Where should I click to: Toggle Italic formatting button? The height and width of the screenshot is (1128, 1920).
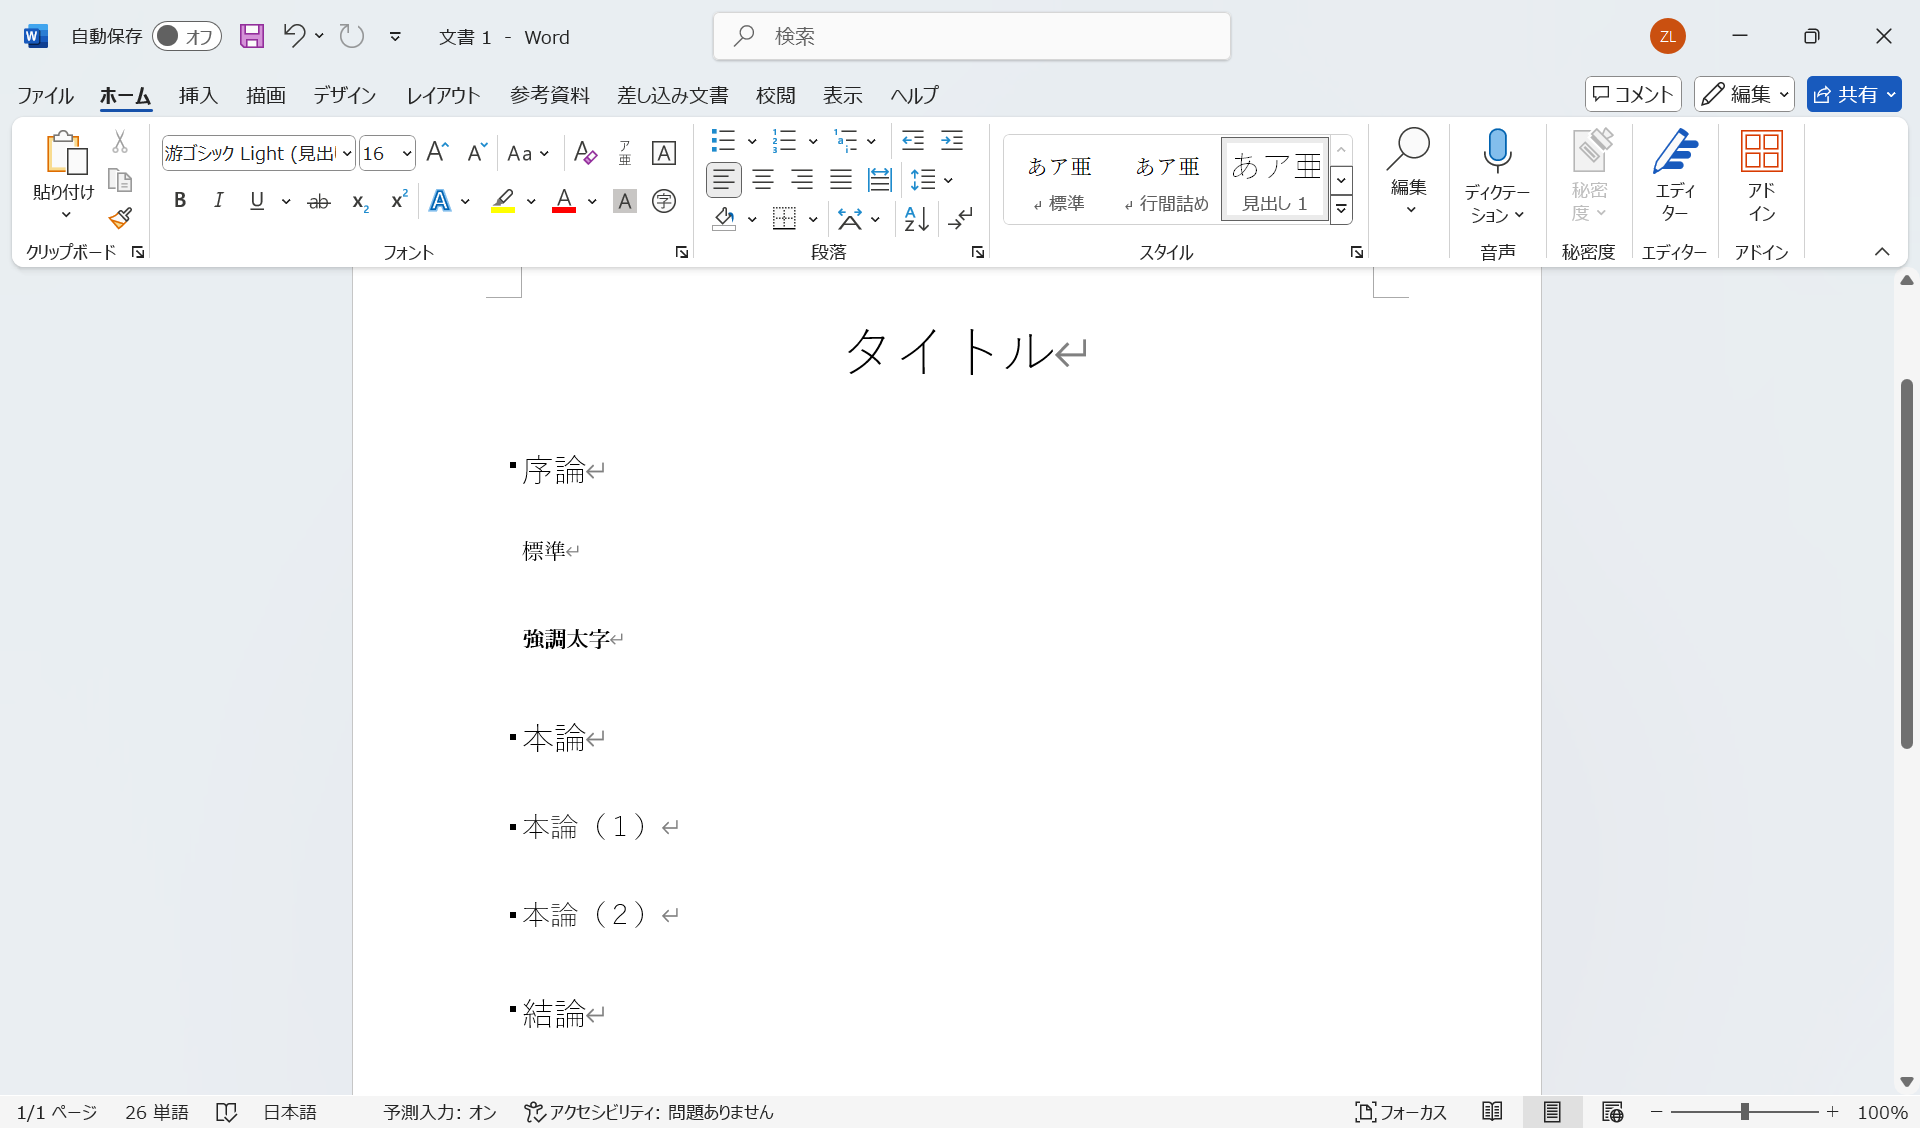(x=218, y=200)
